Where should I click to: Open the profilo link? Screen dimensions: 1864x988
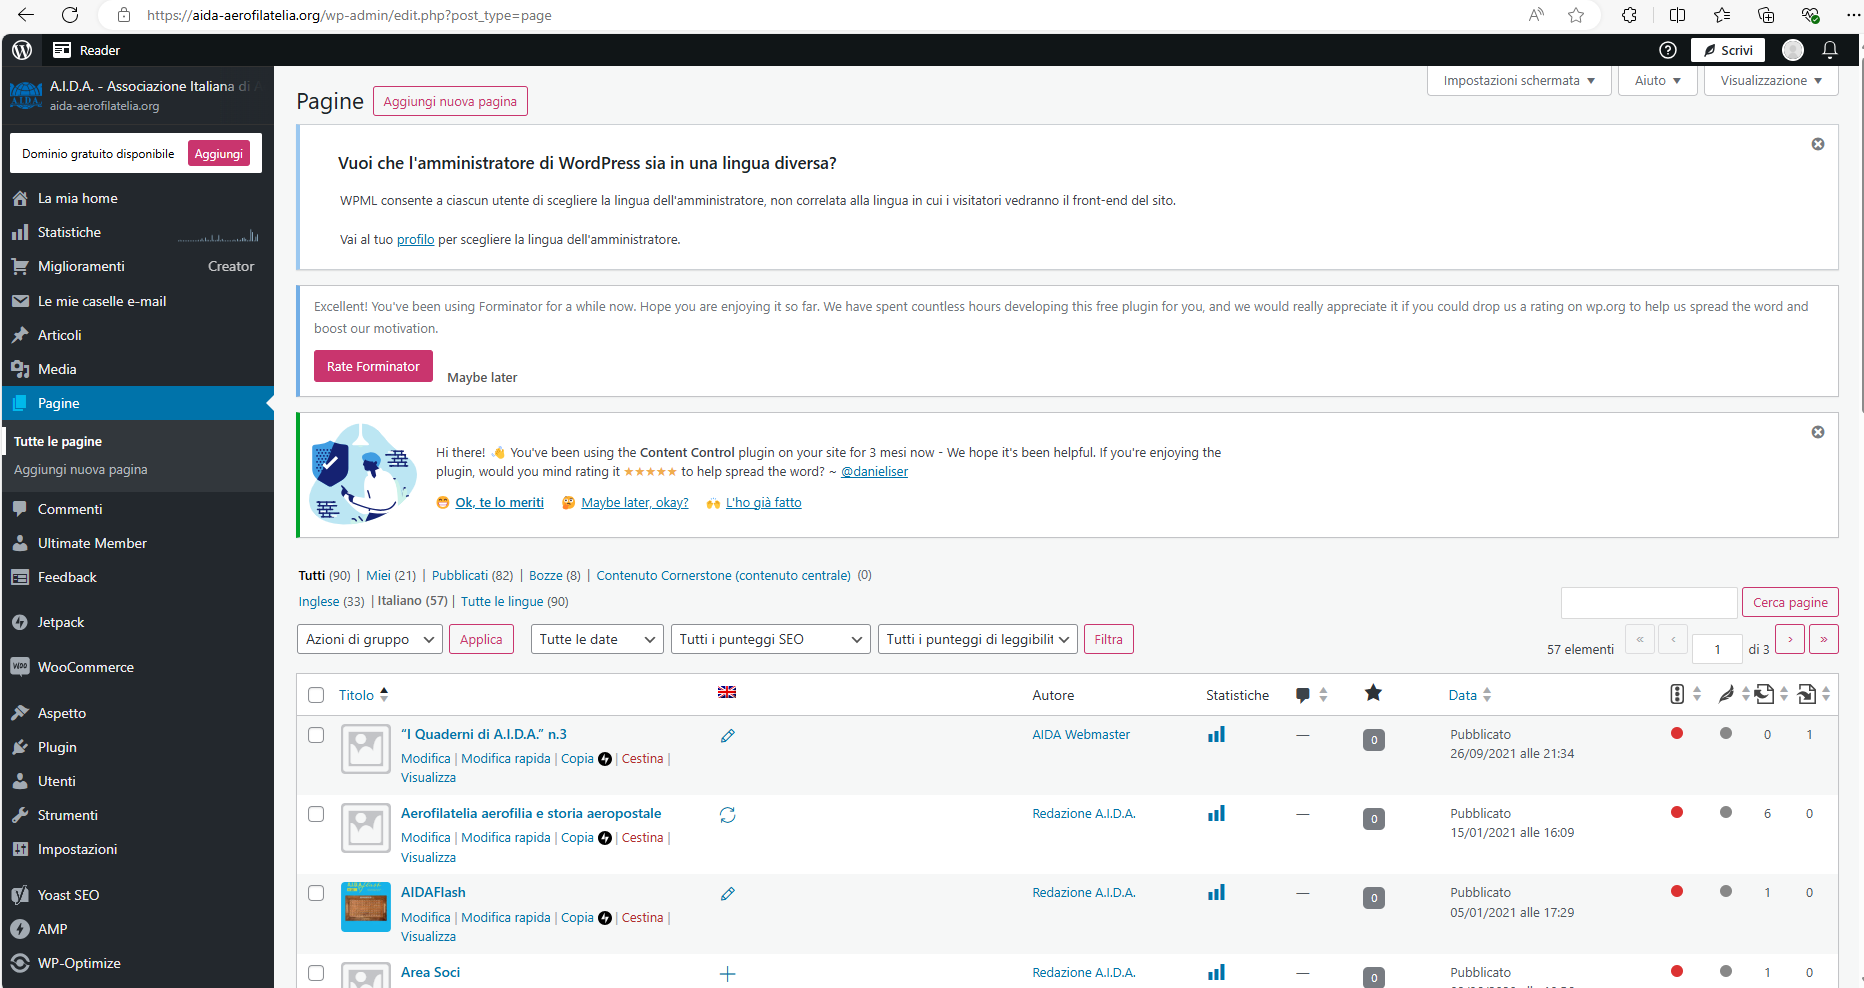pos(415,239)
